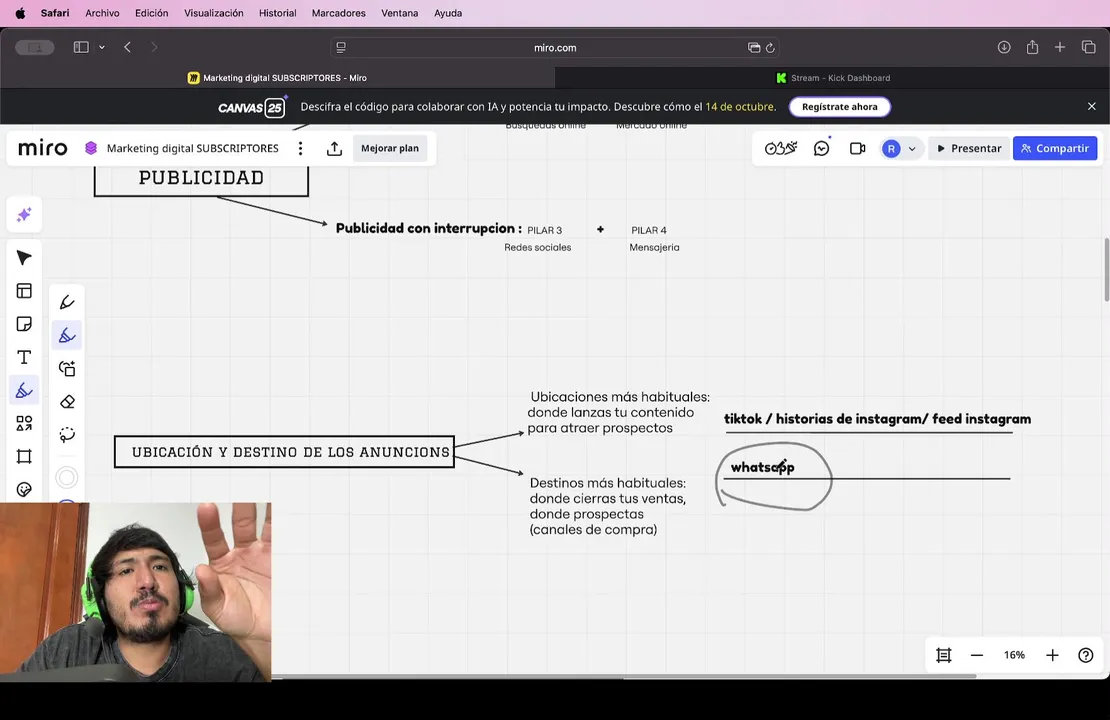
Task: Click the 14 de octubre link
Action: pyautogui.click(x=740, y=107)
